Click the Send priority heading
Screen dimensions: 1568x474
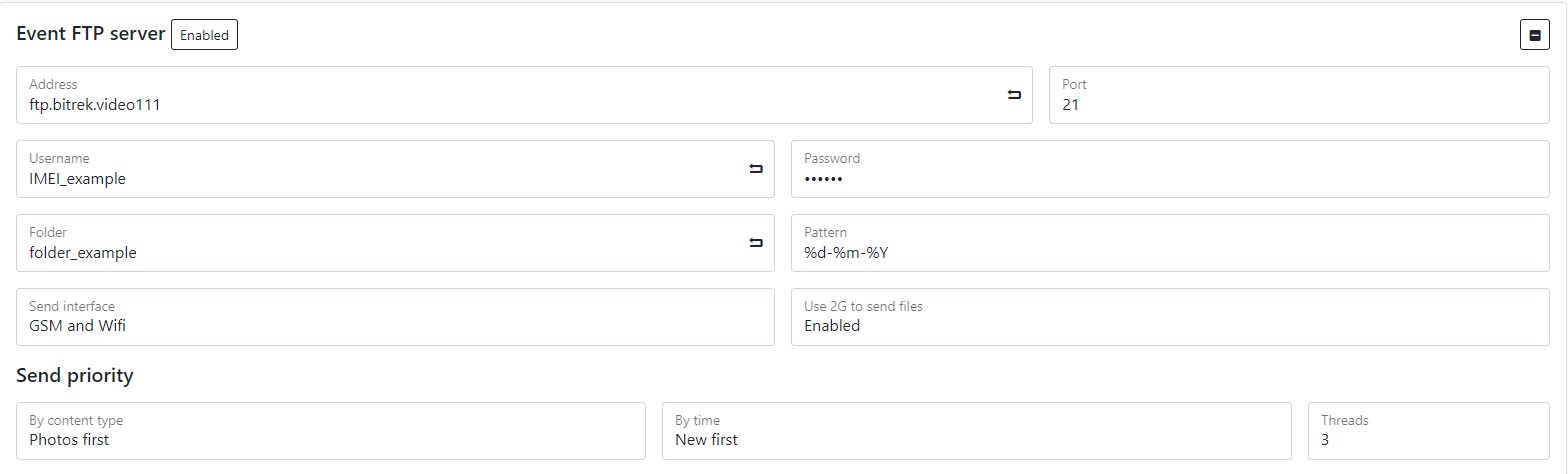click(x=75, y=376)
